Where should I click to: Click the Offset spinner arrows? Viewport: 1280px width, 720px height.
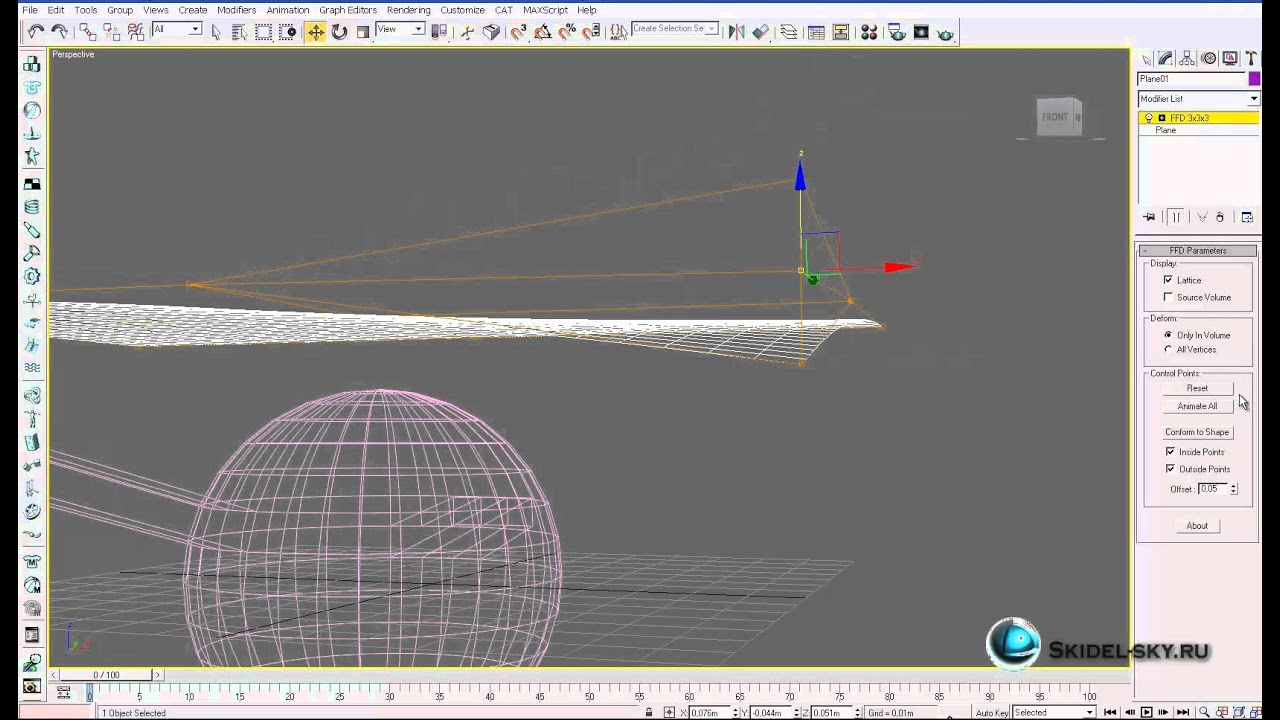pyautogui.click(x=1233, y=489)
